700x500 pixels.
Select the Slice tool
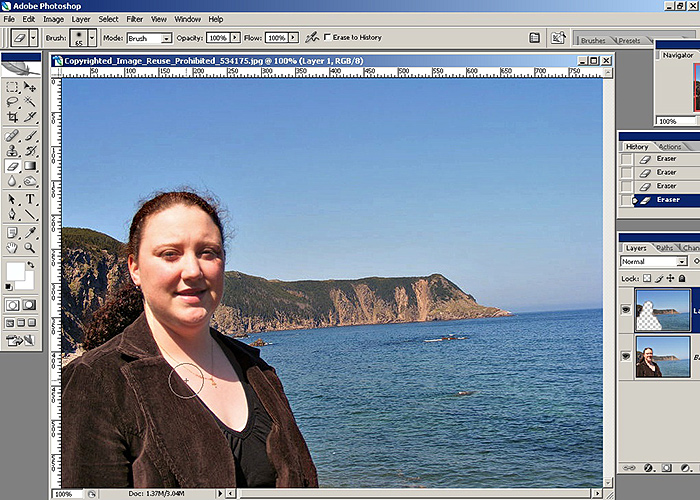tap(30, 117)
